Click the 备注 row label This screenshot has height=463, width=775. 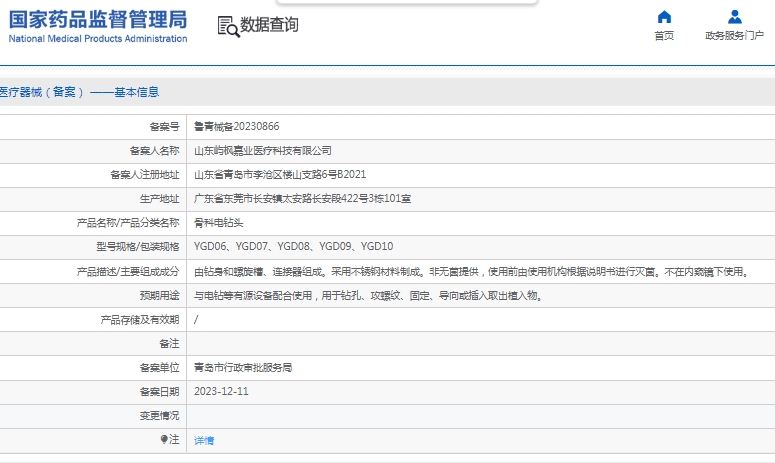pos(170,343)
